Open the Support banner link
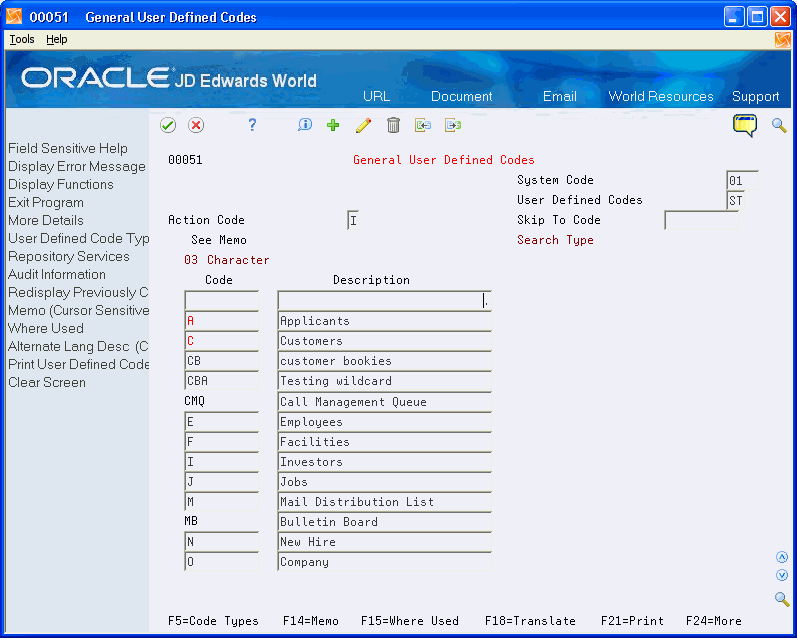797x638 pixels. (755, 96)
